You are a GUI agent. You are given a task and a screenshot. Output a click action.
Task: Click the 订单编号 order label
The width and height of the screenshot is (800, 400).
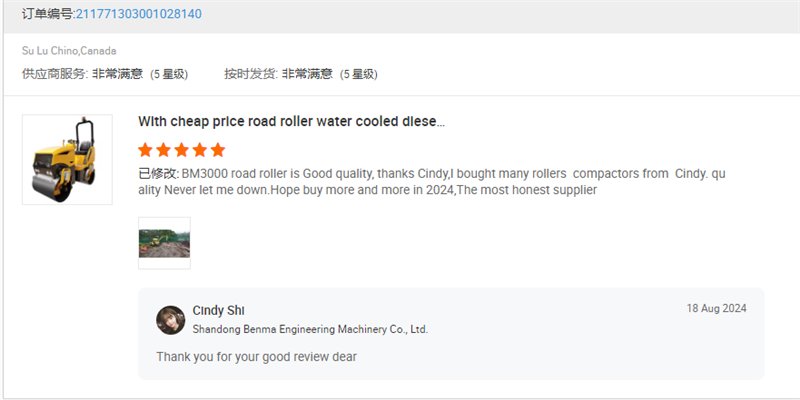[x=47, y=15]
